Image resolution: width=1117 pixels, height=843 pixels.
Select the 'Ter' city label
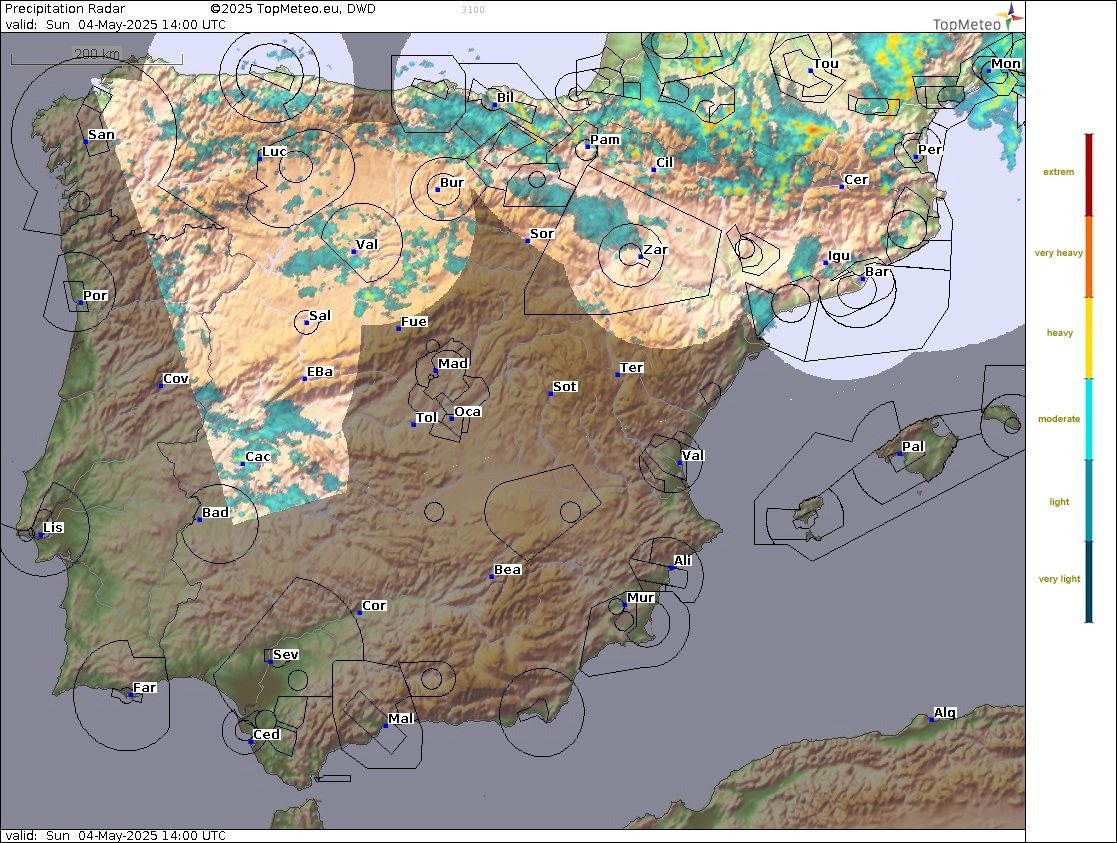pyautogui.click(x=631, y=368)
